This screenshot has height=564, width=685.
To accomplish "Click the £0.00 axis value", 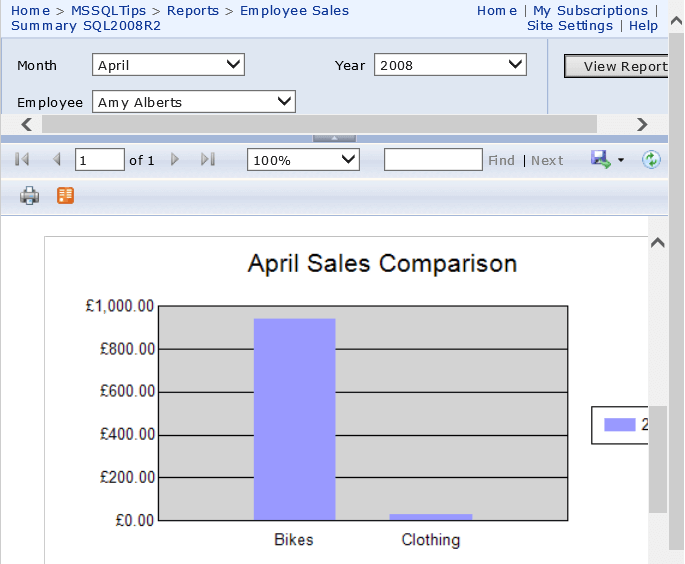I will 135,520.
